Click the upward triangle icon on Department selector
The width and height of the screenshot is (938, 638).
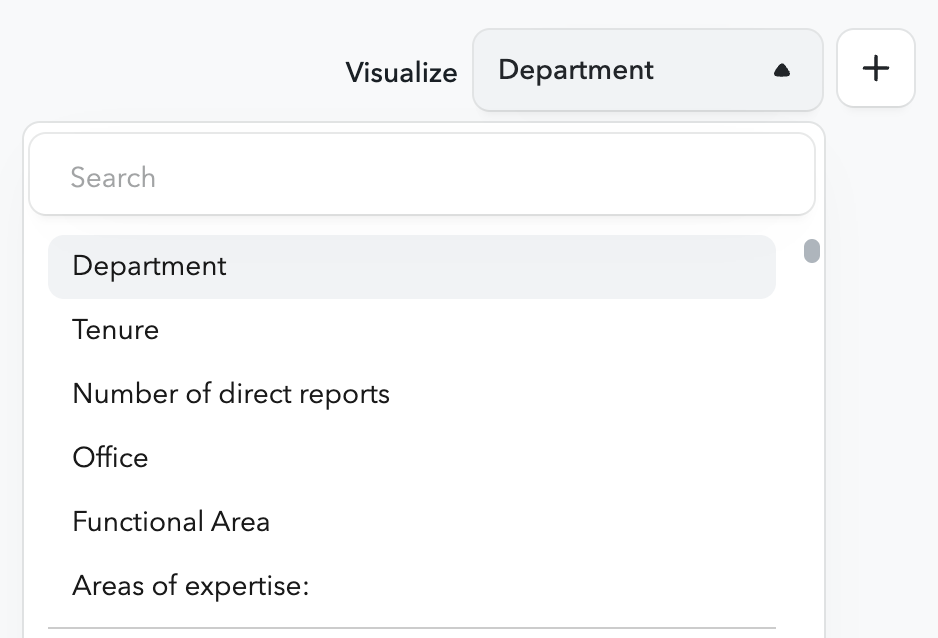(x=784, y=70)
